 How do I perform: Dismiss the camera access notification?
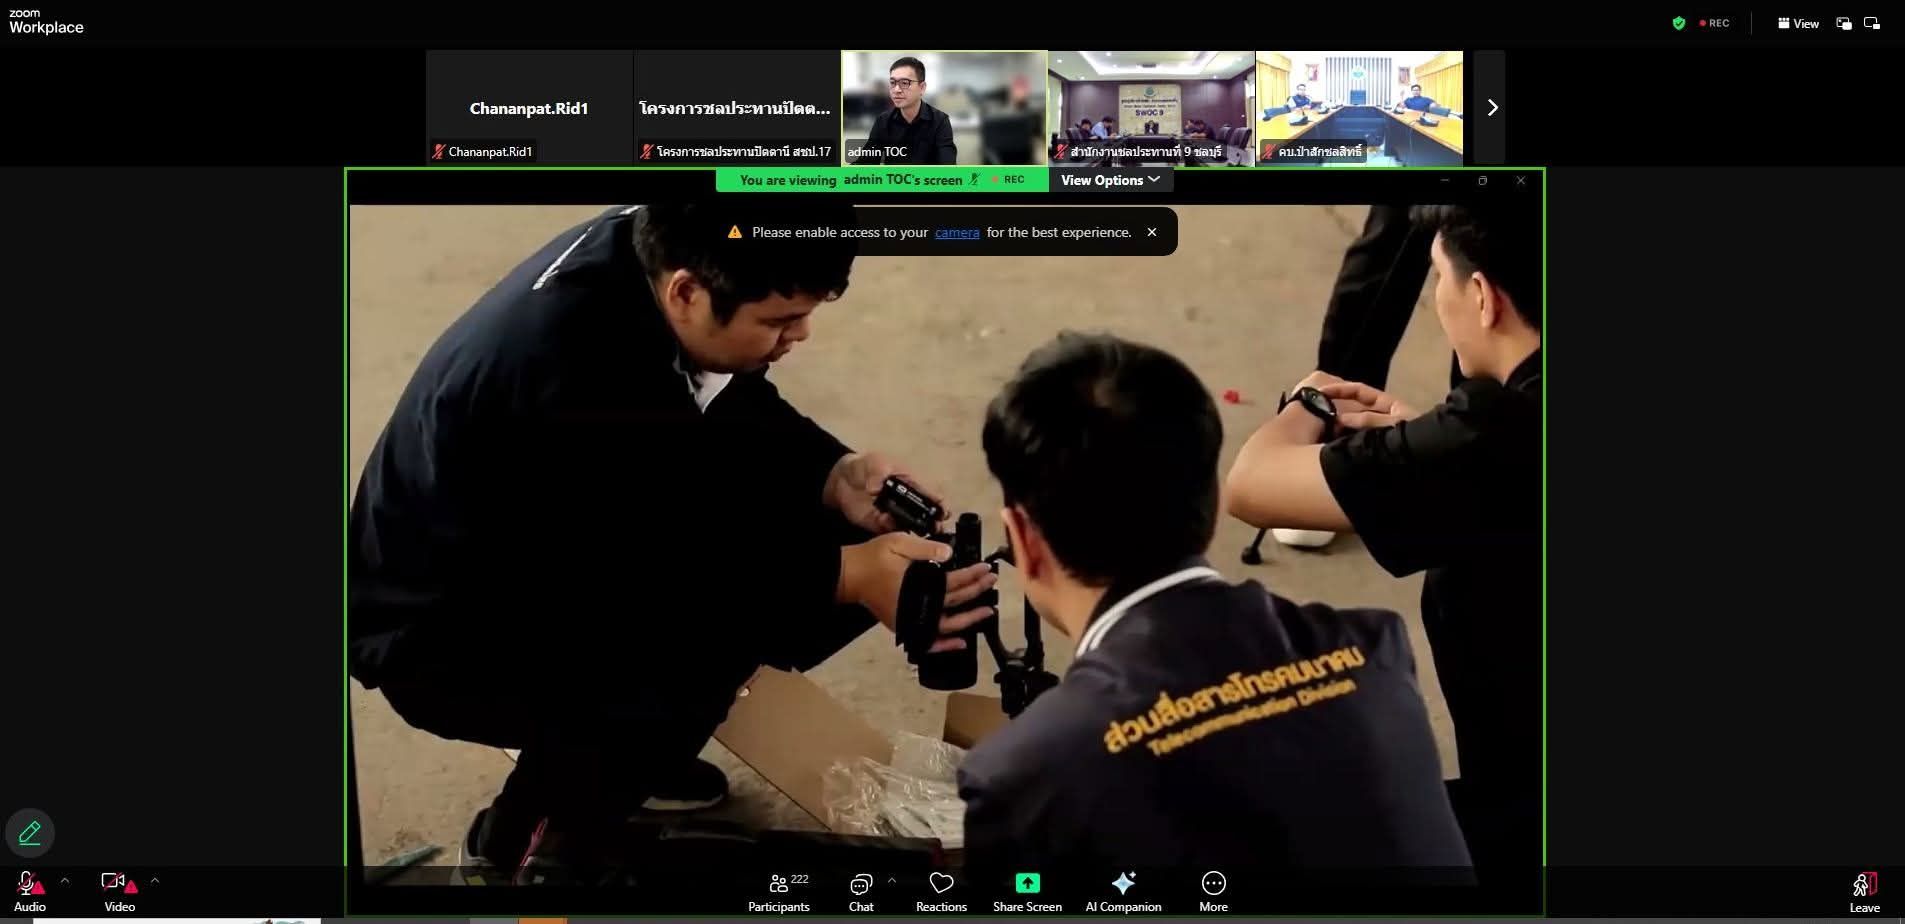tap(1152, 232)
